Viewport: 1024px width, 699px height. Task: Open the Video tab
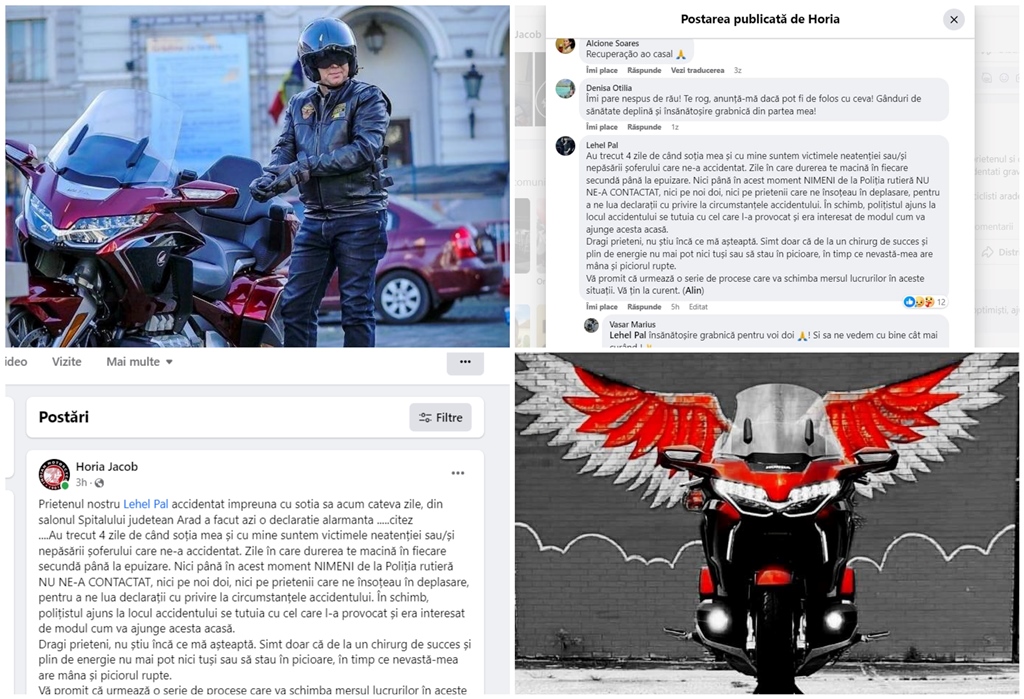click(16, 362)
